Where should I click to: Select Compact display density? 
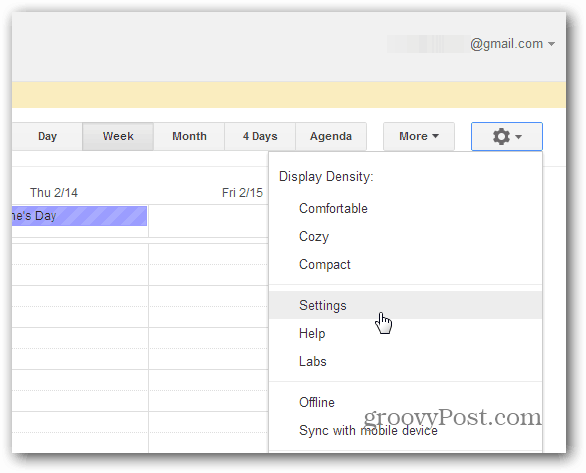click(x=405, y=265)
